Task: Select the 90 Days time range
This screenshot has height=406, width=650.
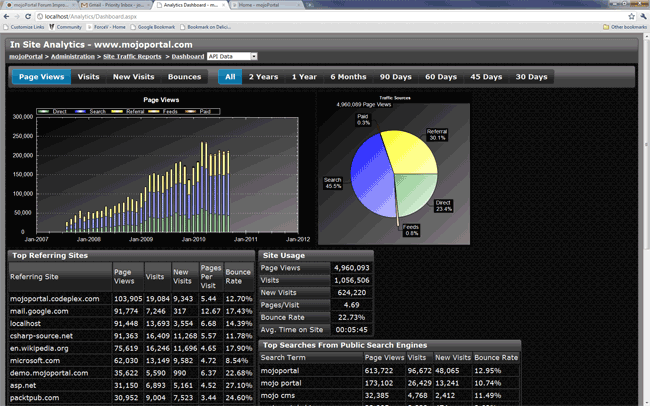Action: click(x=395, y=76)
